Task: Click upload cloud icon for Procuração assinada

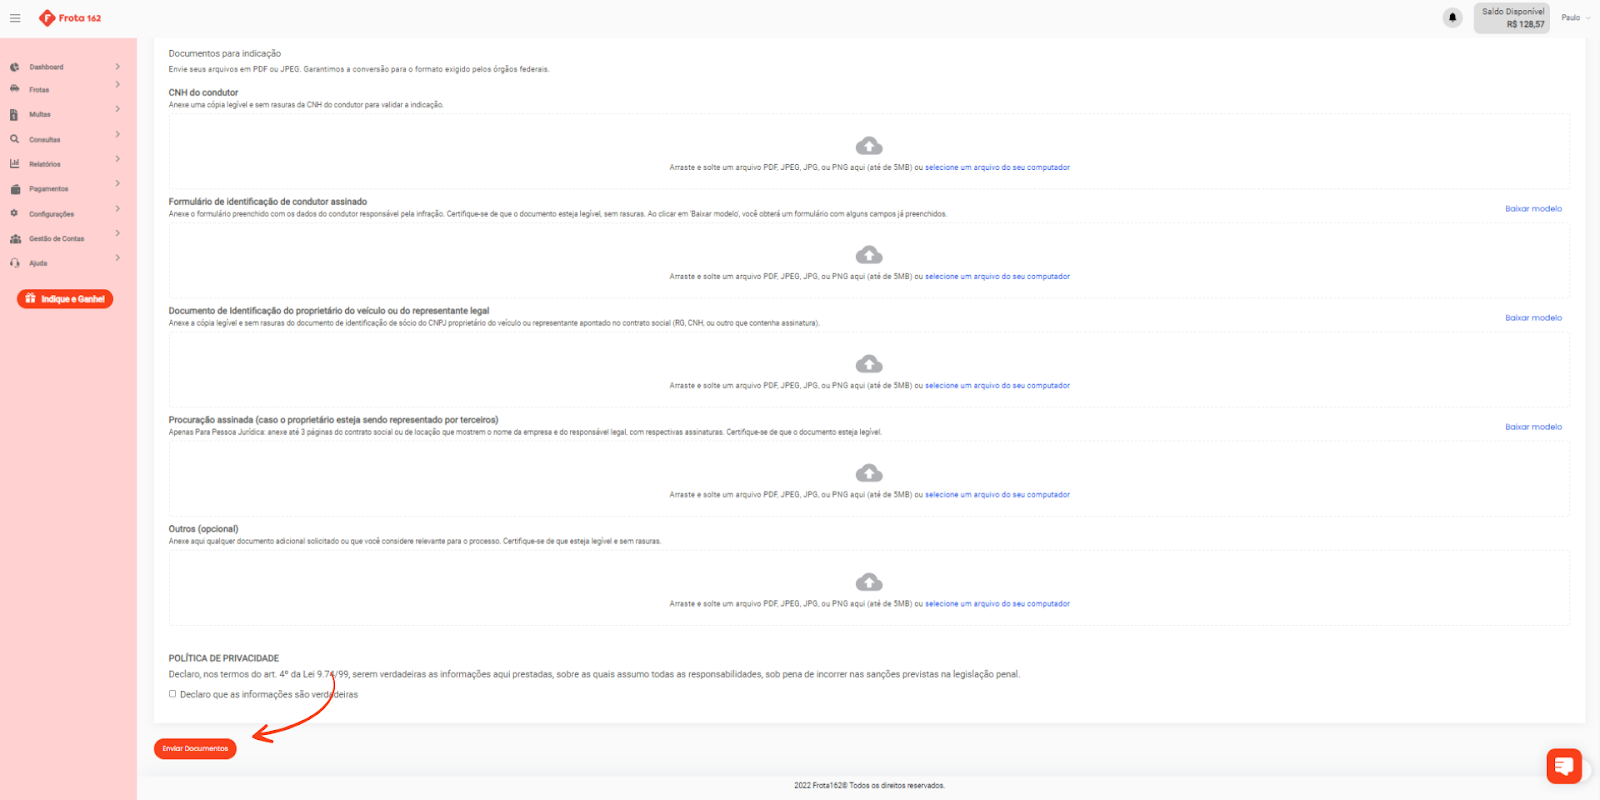Action: click(869, 473)
